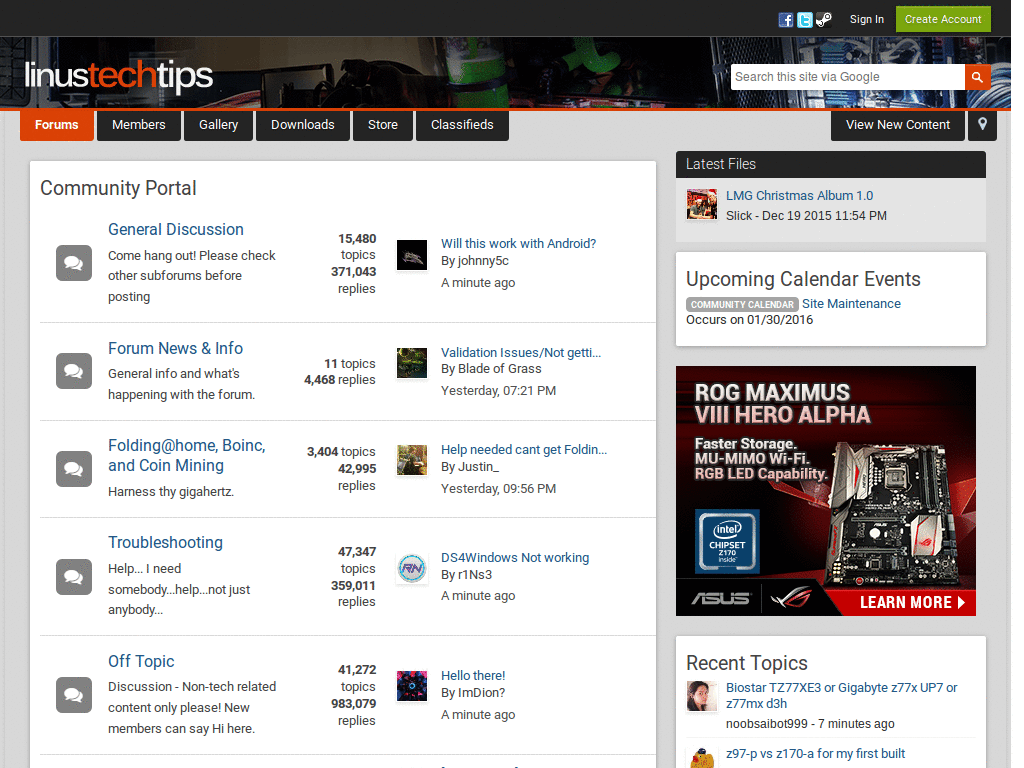
Task: Click '15,480 topics' count in General Discussion
Action: point(357,247)
